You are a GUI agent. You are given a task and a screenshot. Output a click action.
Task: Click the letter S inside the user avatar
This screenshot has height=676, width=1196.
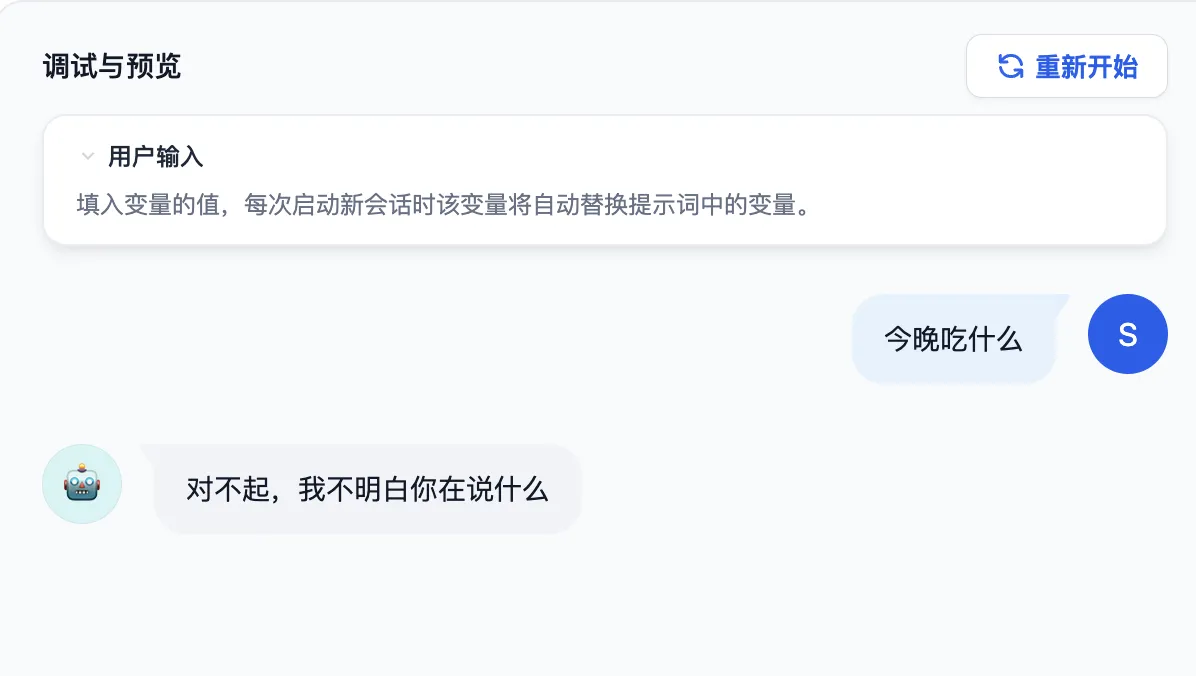[x=1127, y=334]
